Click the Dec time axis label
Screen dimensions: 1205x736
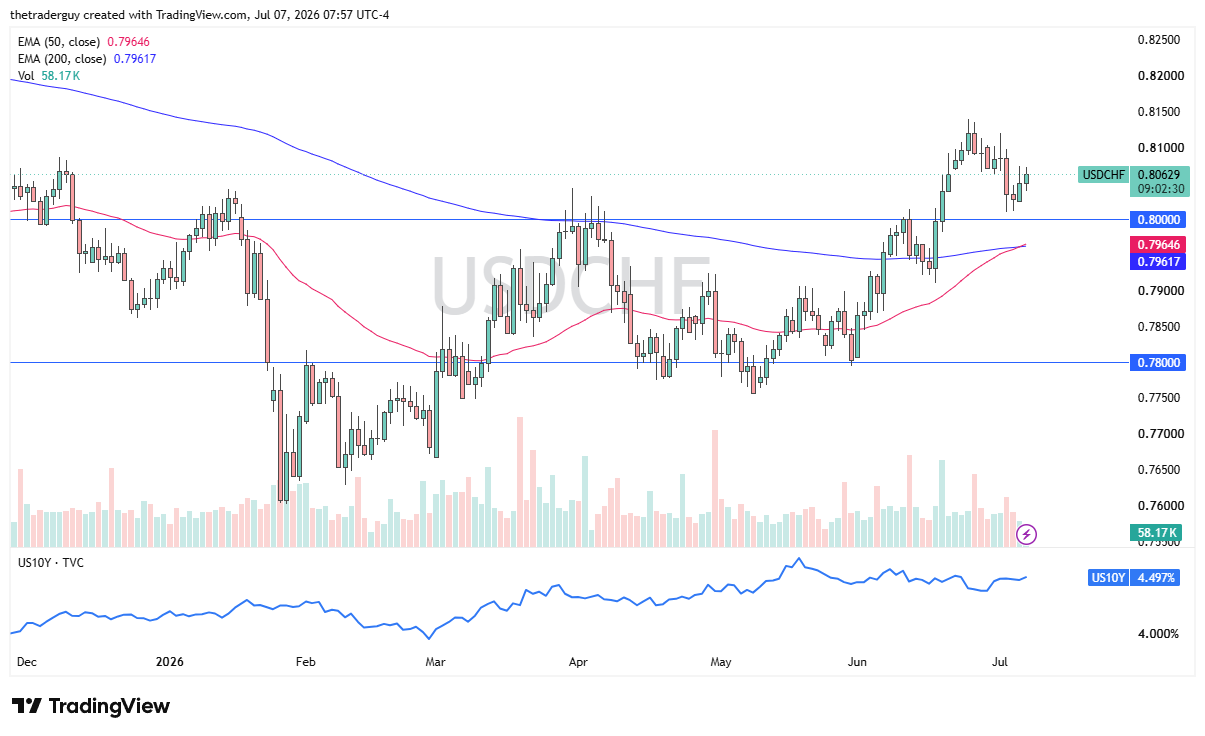point(27,662)
